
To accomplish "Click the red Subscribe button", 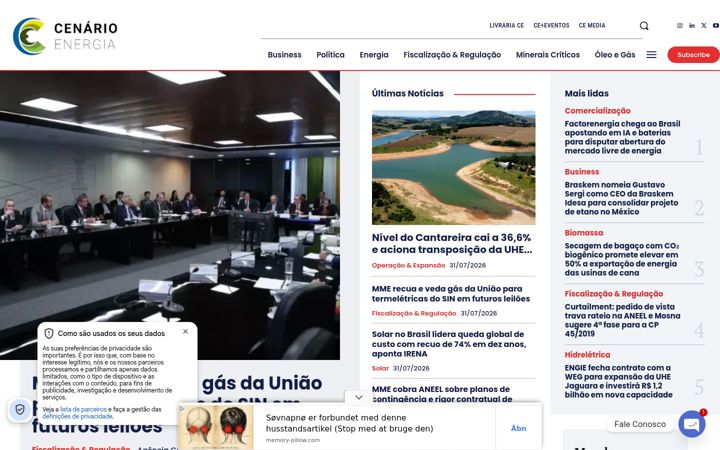I will pyautogui.click(x=693, y=55).
